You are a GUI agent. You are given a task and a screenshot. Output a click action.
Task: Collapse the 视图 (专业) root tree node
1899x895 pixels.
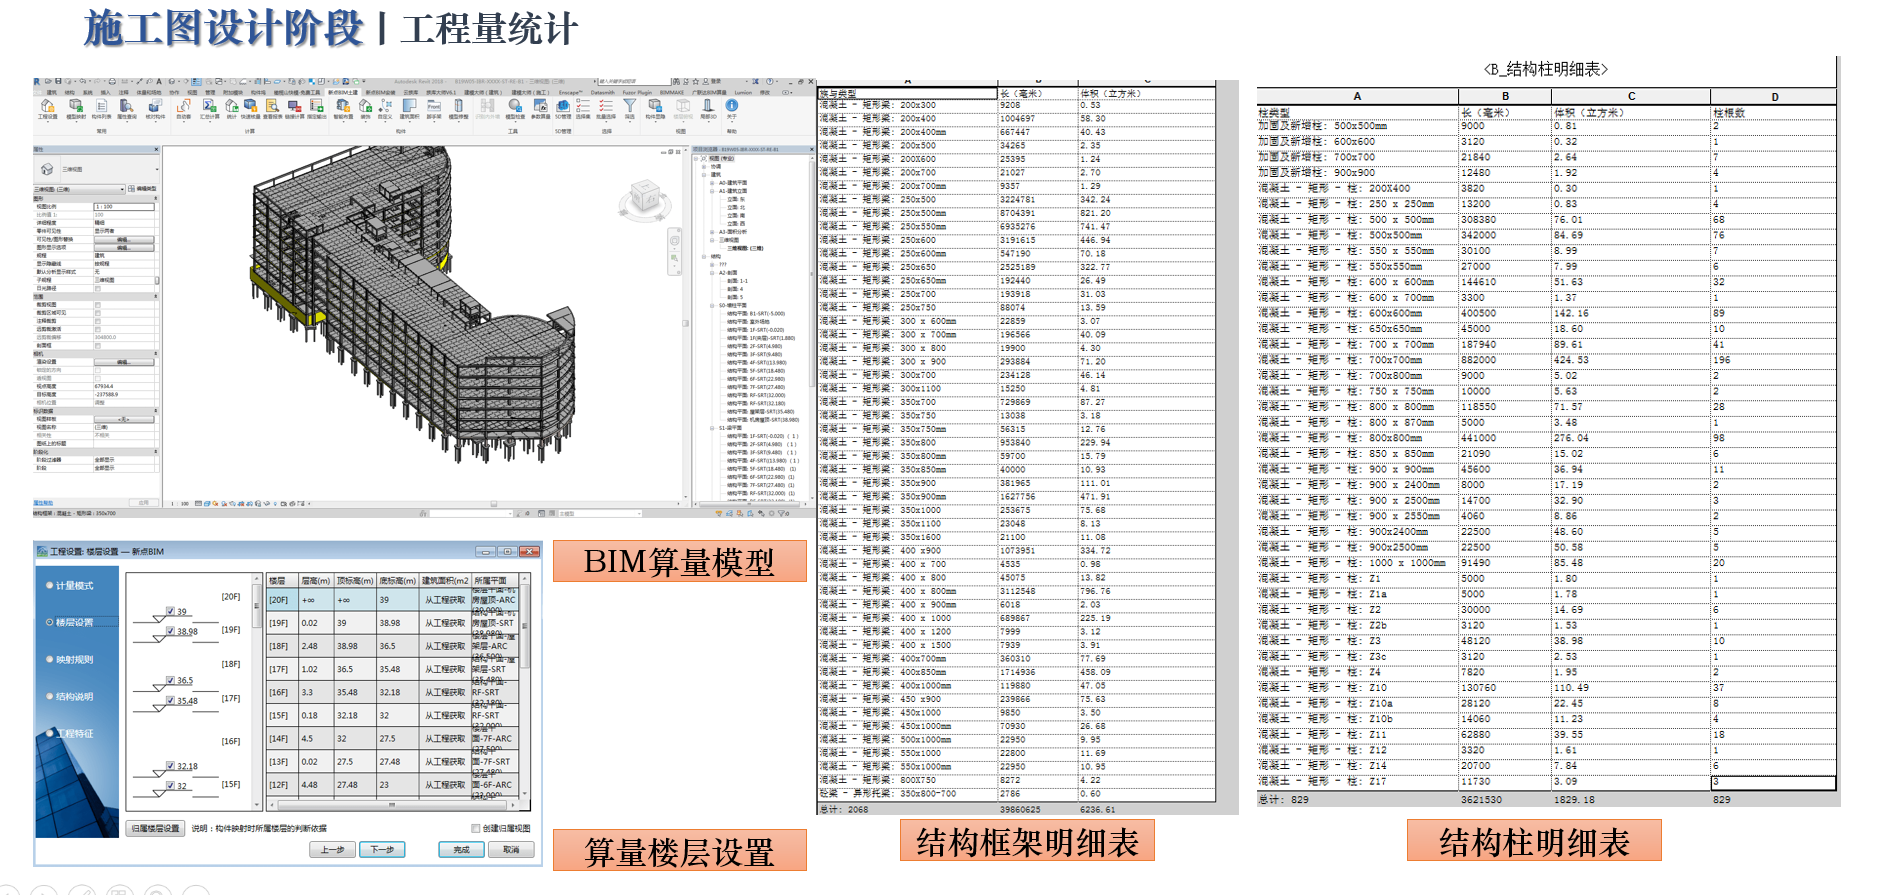[696, 159]
